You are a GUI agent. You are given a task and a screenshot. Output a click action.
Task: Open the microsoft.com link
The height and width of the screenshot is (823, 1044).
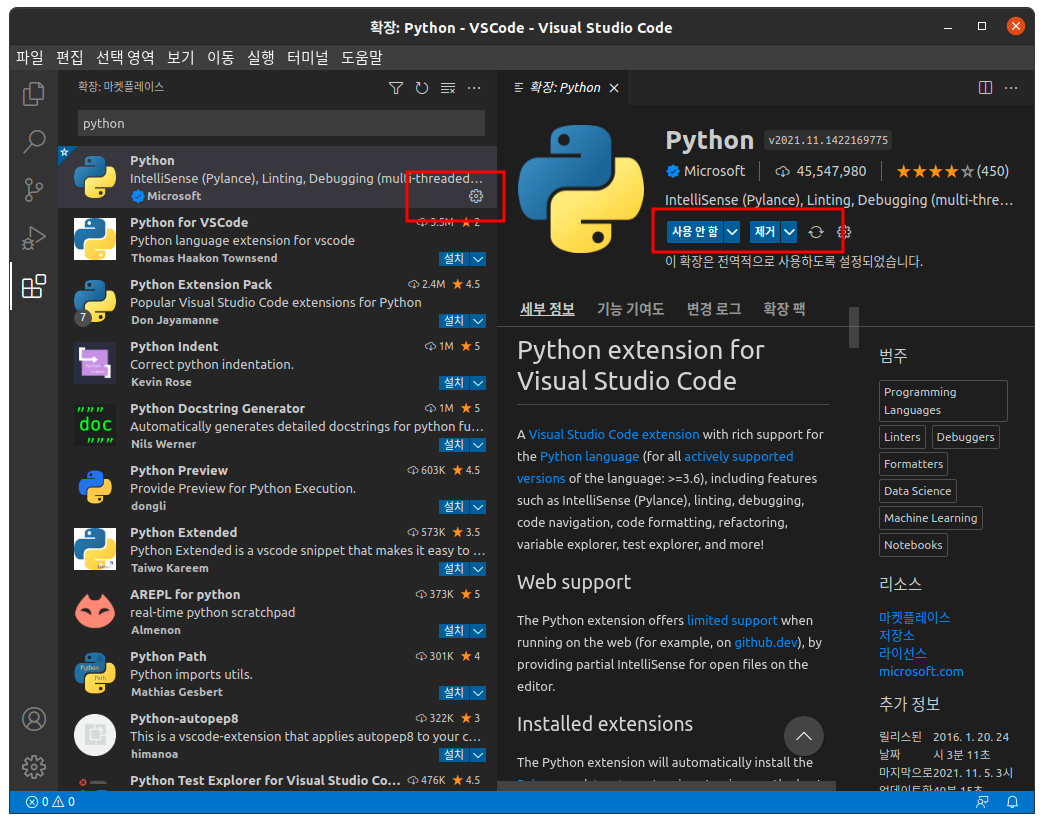[x=921, y=671]
